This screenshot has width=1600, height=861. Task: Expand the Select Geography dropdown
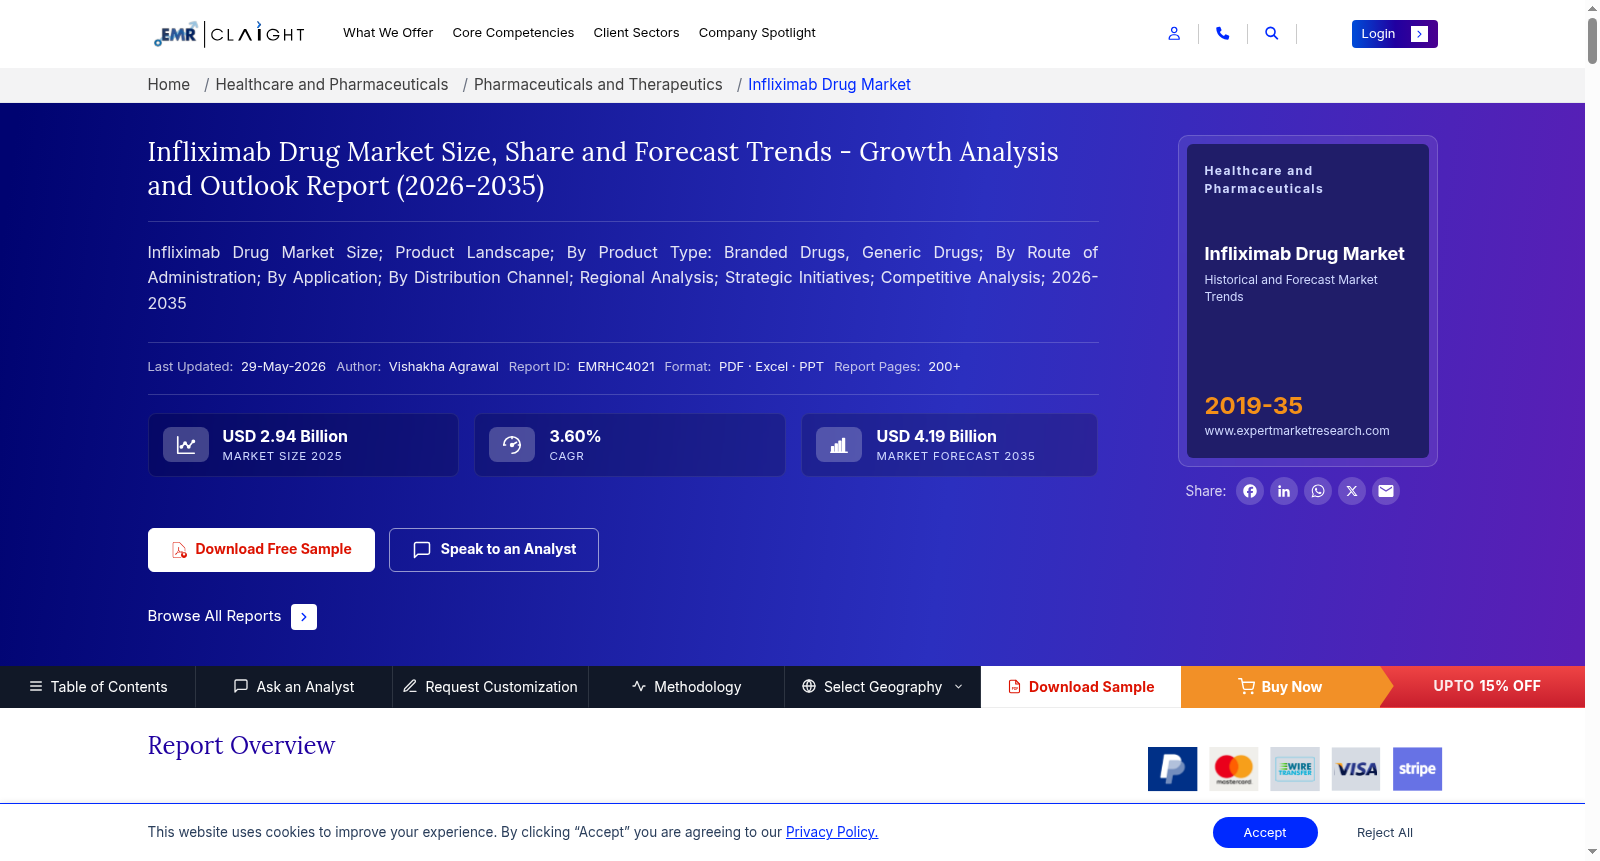click(882, 687)
